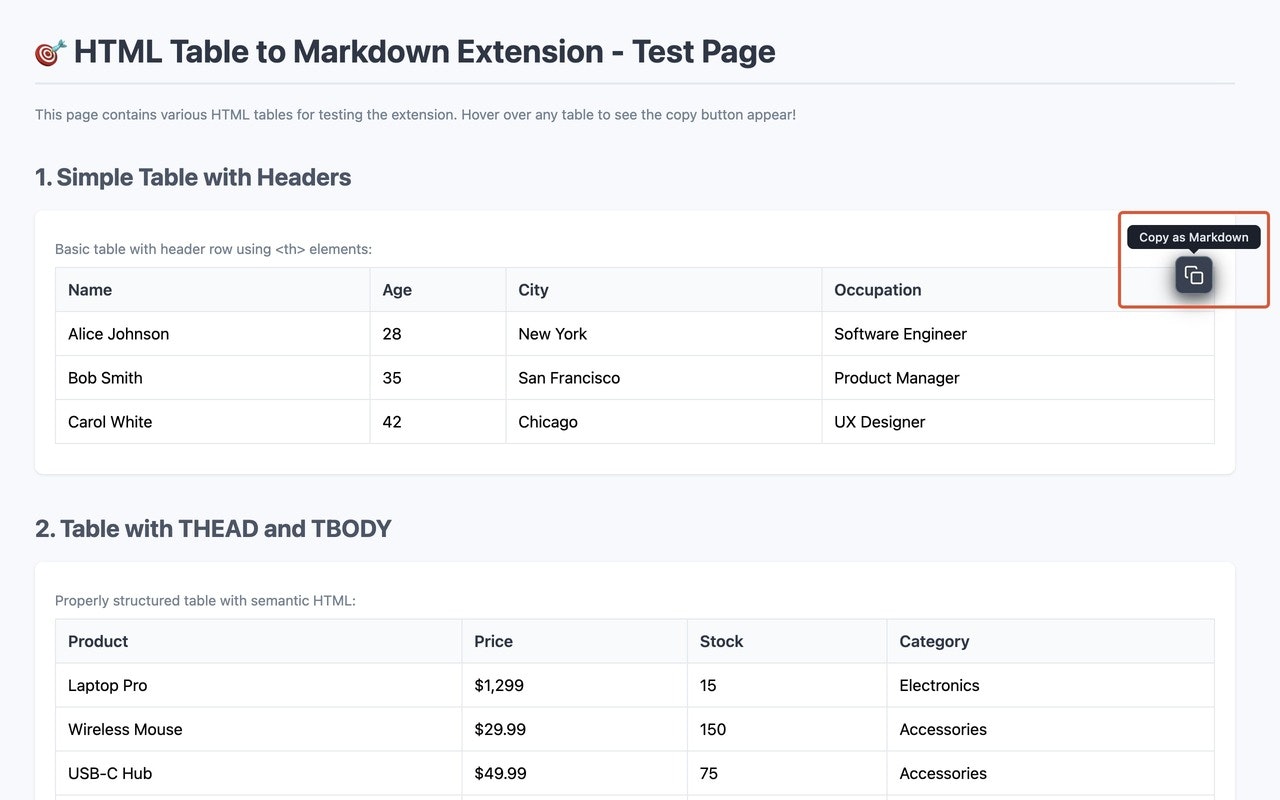Select heading '1. Simple Table with Headers'
This screenshot has height=800, width=1280.
click(x=193, y=177)
